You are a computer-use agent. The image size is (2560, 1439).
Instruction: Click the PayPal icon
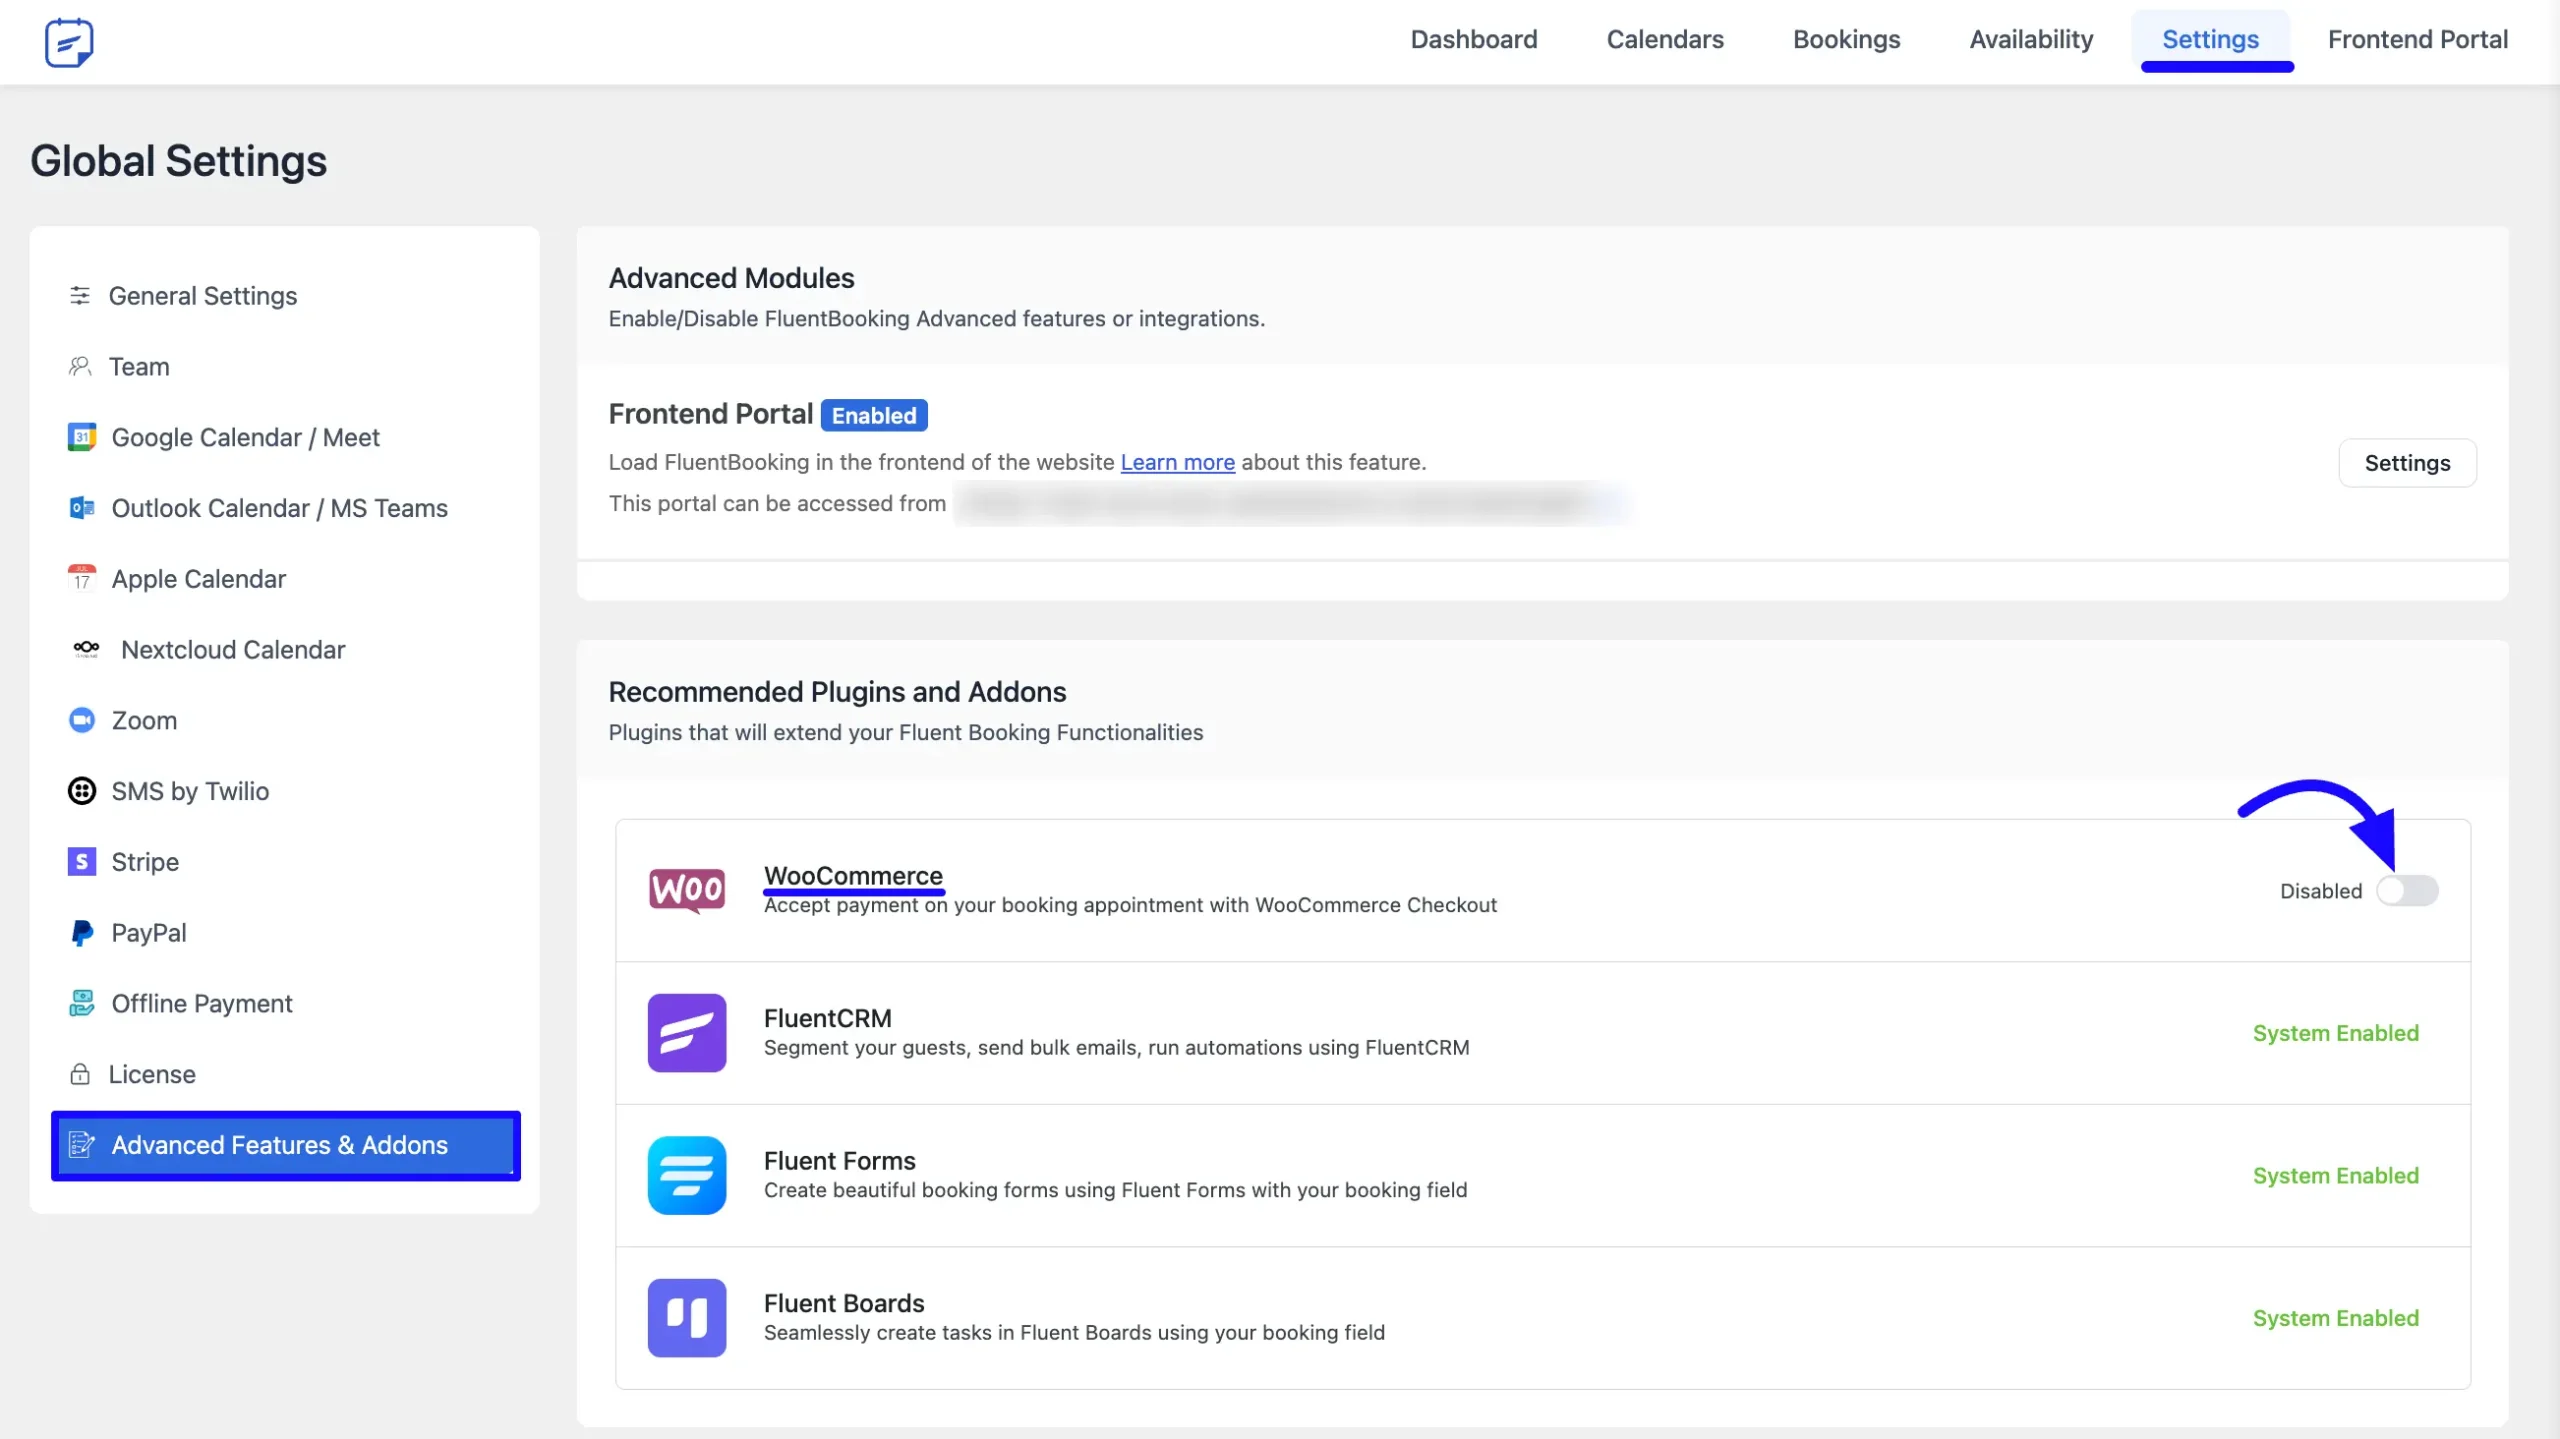[82, 933]
